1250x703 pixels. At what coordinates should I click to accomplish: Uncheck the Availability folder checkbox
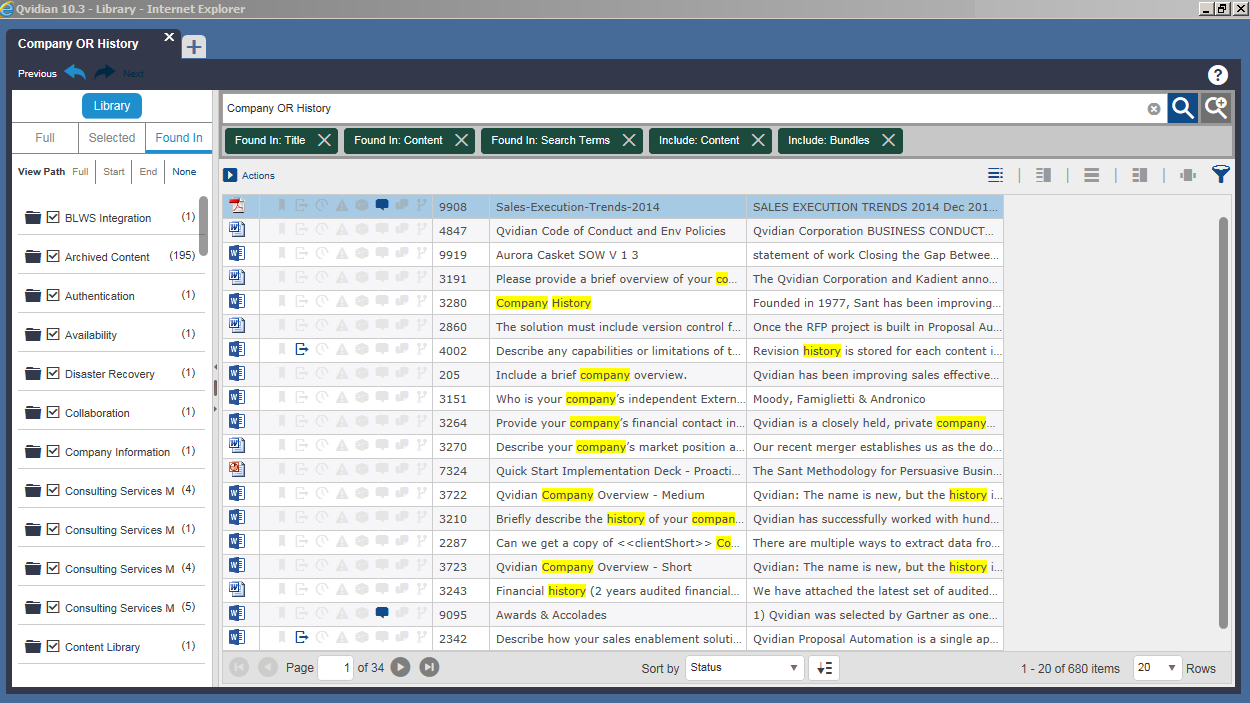click(x=53, y=334)
